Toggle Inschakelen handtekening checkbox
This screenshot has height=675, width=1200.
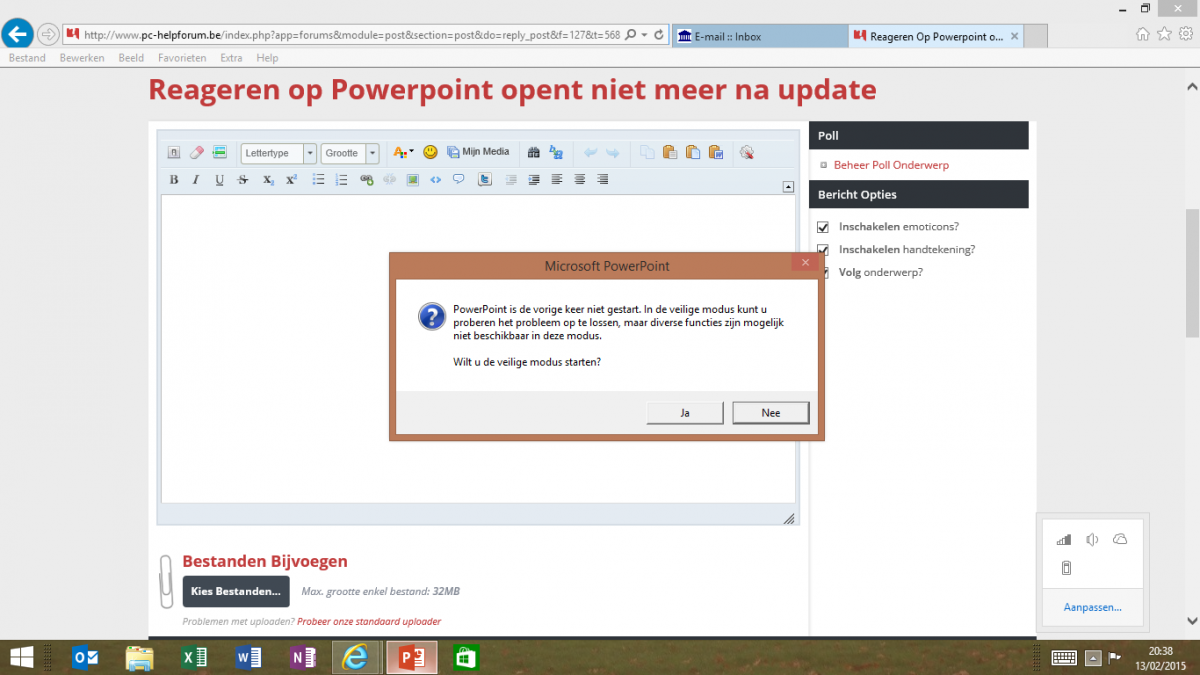[823, 249]
